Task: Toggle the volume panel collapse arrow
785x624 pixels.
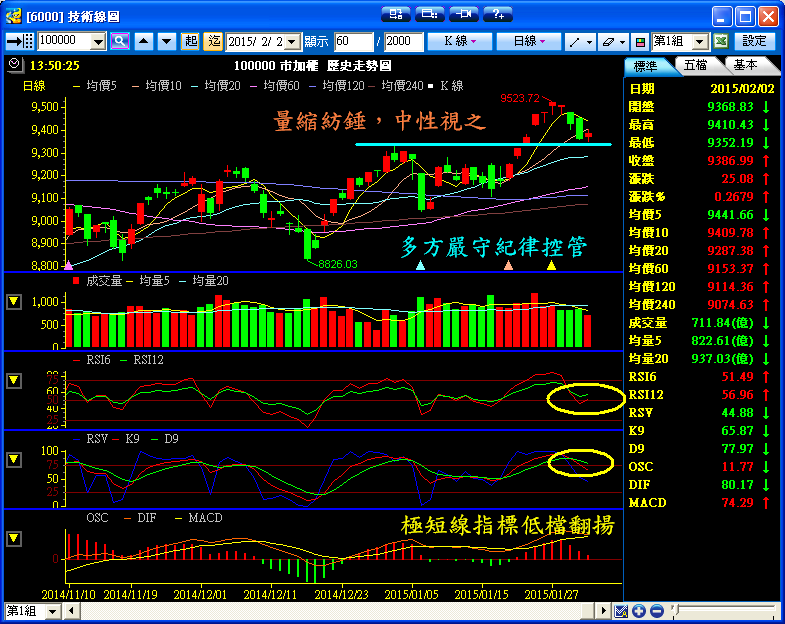Action: [13, 301]
